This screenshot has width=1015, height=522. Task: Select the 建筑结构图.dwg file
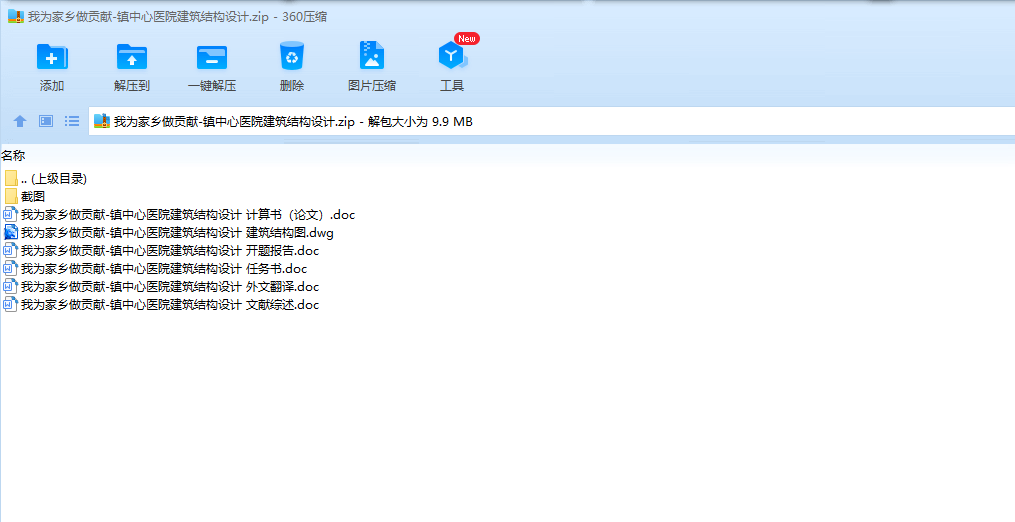(169, 233)
